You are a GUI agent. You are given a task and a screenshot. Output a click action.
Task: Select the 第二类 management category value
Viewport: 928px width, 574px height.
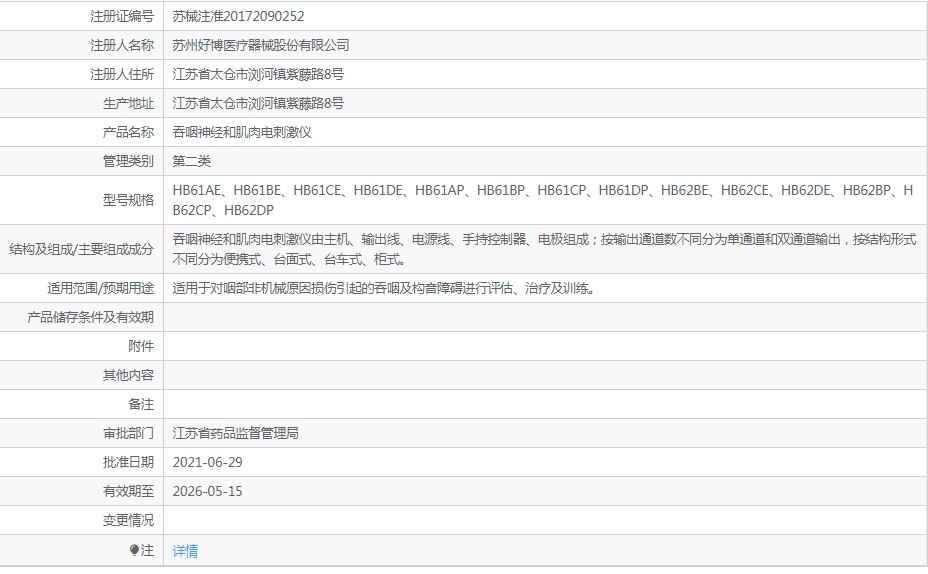(192, 162)
